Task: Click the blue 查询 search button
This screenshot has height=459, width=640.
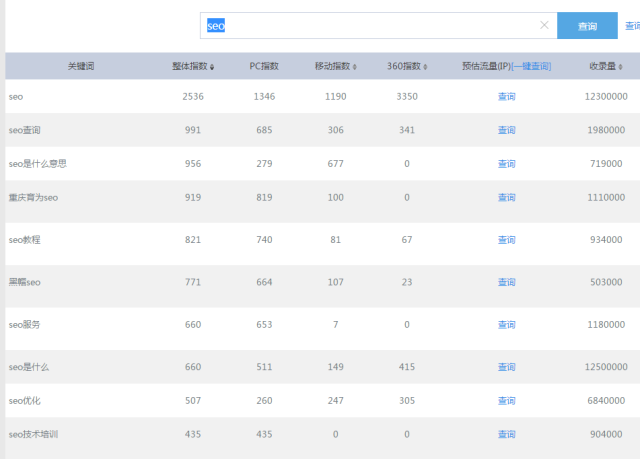Action: point(587,26)
